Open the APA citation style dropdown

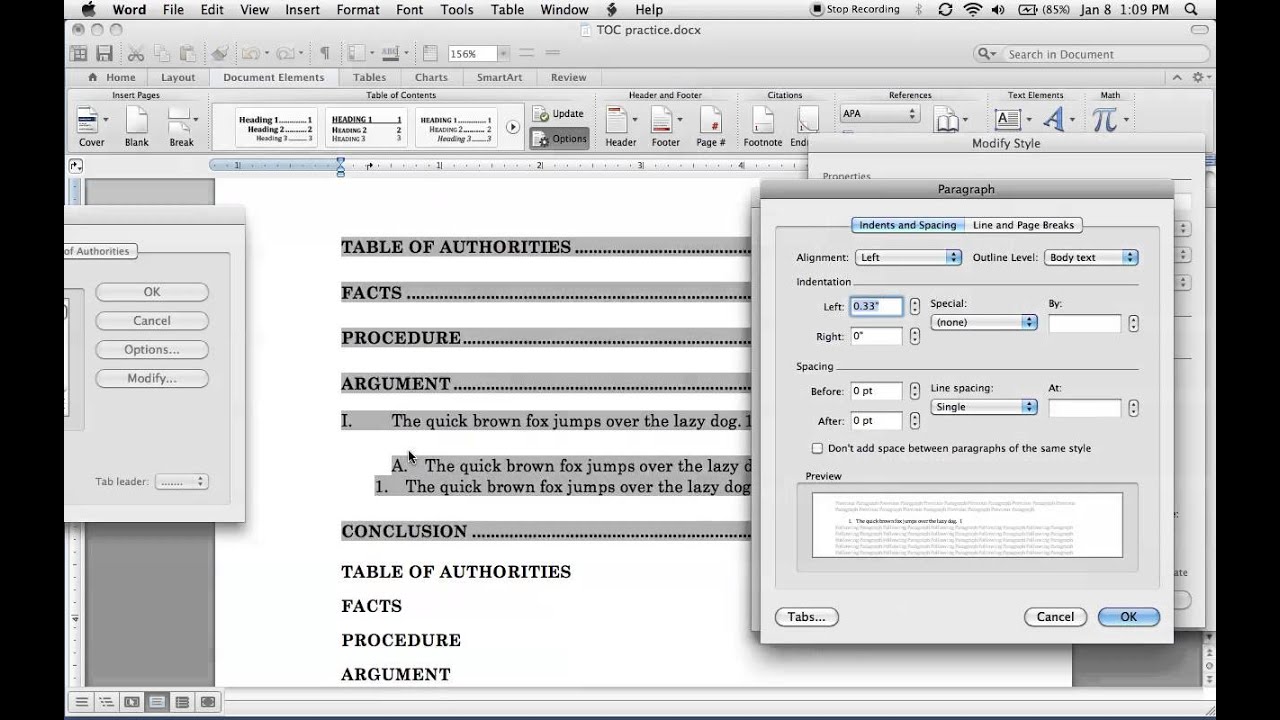pyautogui.click(x=880, y=114)
